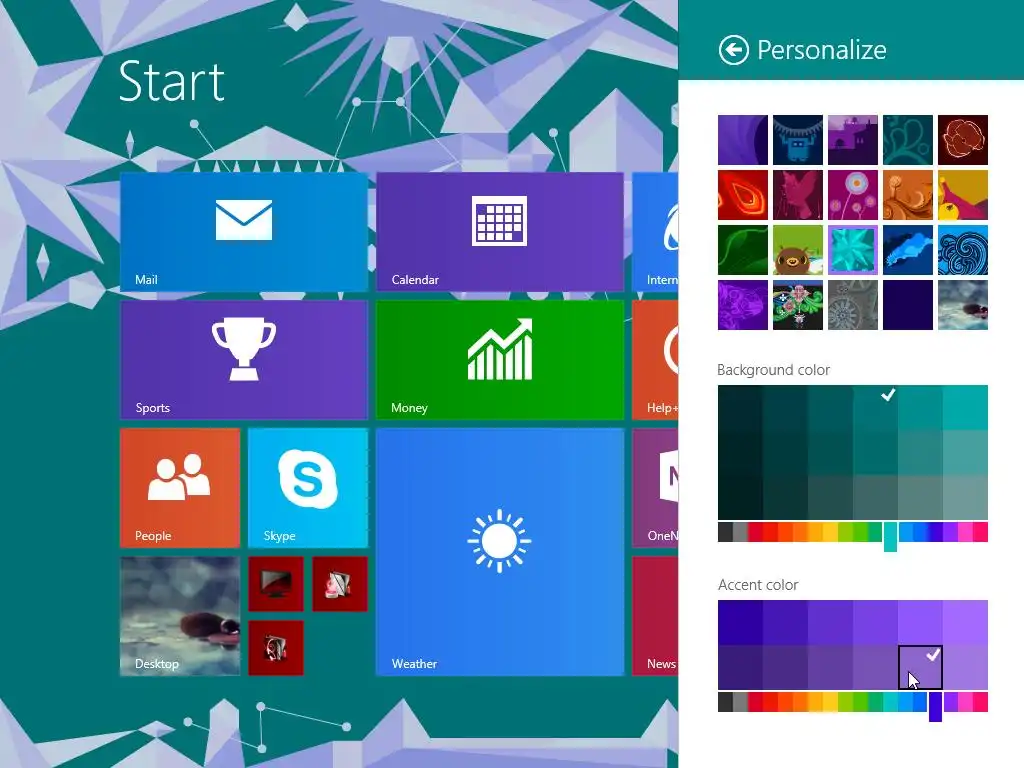This screenshot has height=768, width=1024.
Task: Click the teal marker on Background hue strip
Action: [890, 536]
